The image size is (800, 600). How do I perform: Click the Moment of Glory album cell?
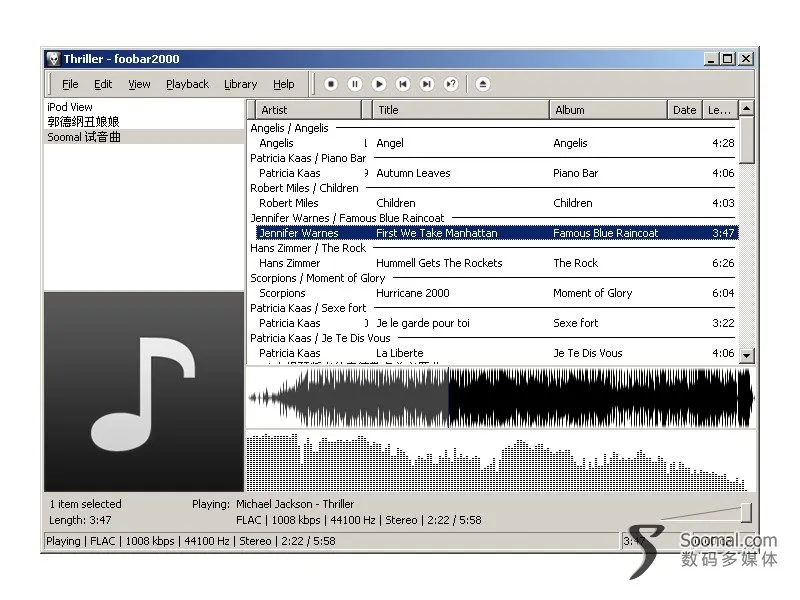pyautogui.click(x=592, y=293)
